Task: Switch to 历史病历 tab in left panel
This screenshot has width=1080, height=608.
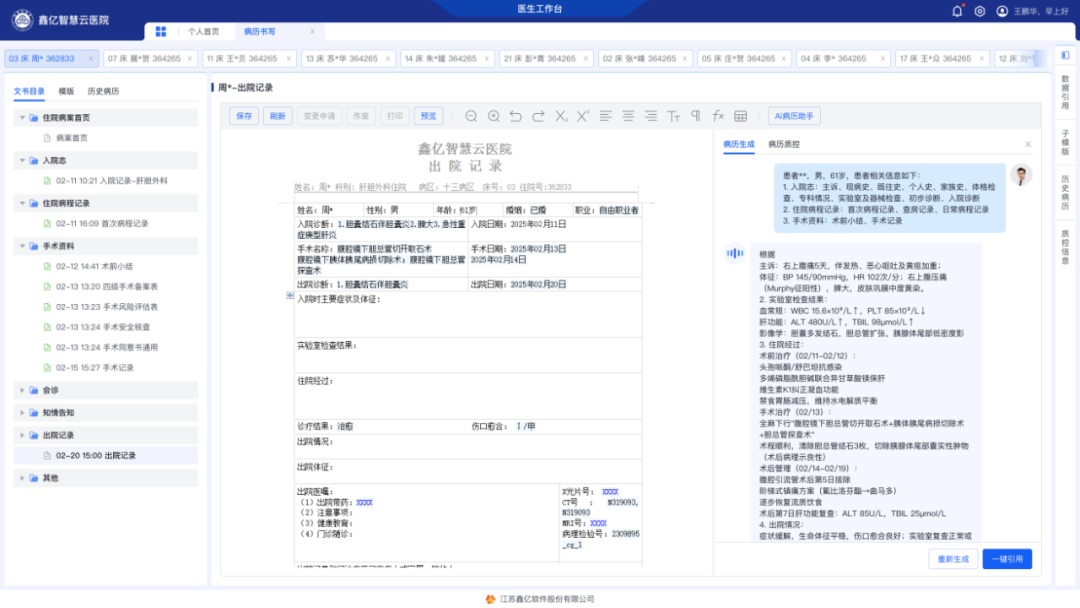Action: 103,91
